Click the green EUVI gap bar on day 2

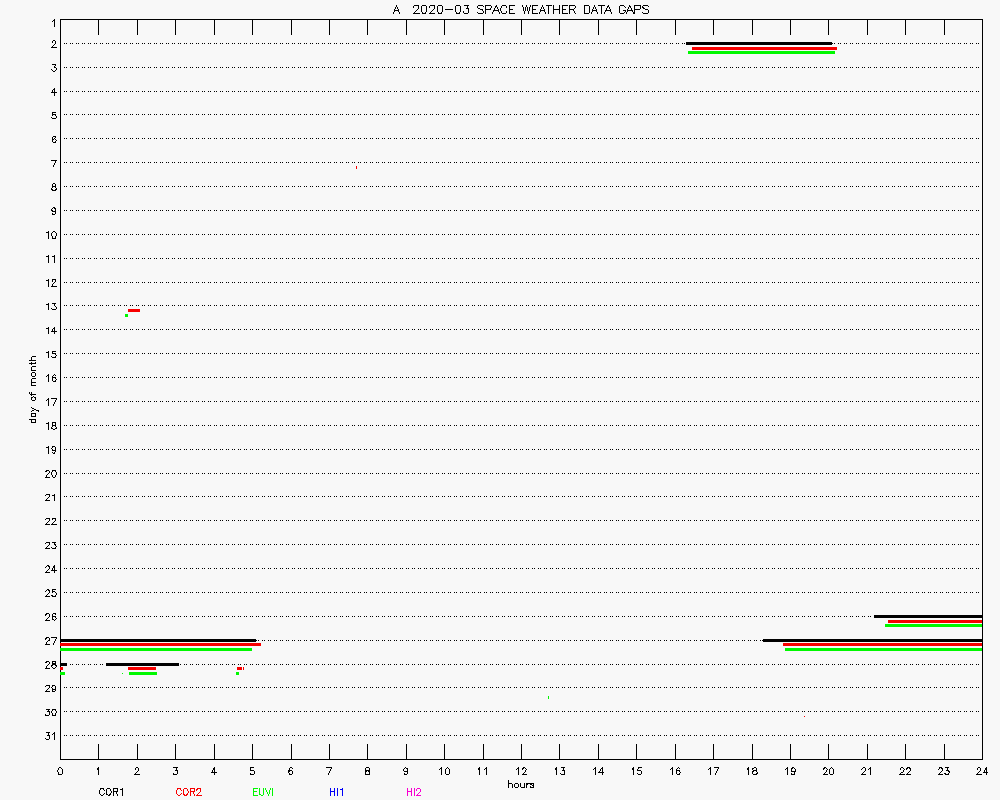point(761,52)
